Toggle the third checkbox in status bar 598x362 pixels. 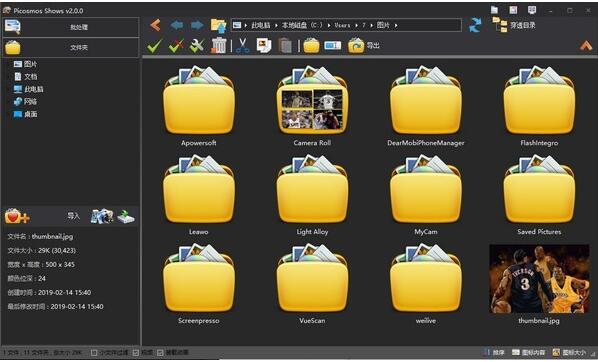coord(160,352)
